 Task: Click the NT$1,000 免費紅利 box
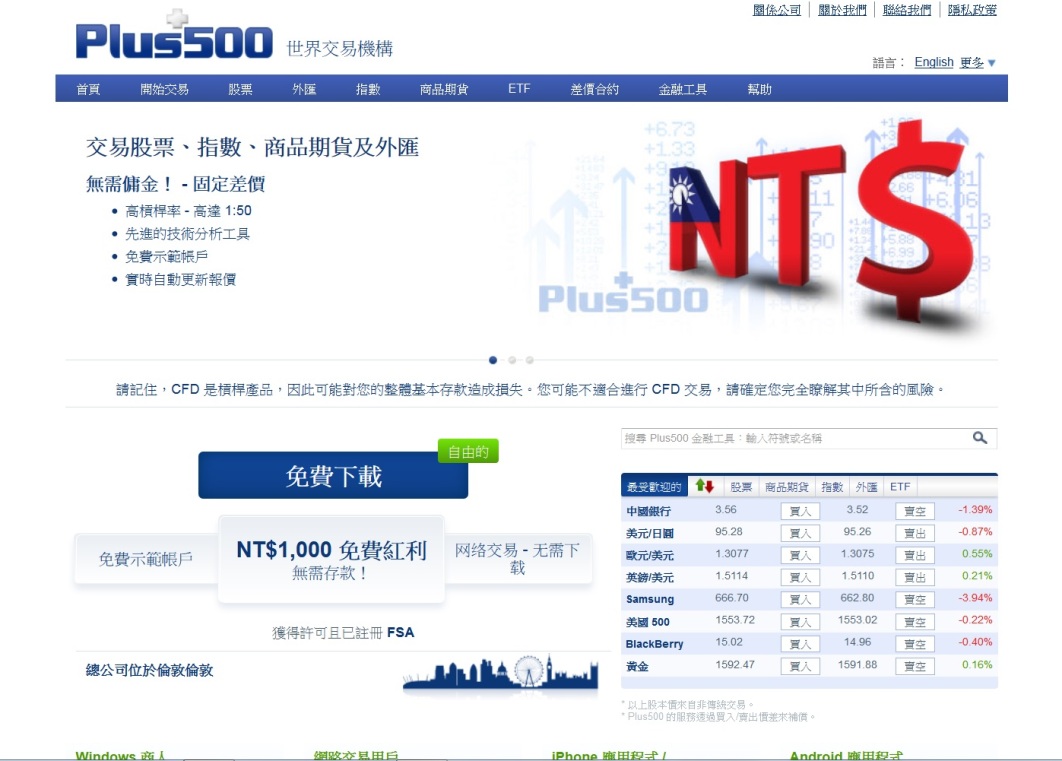tap(331, 559)
